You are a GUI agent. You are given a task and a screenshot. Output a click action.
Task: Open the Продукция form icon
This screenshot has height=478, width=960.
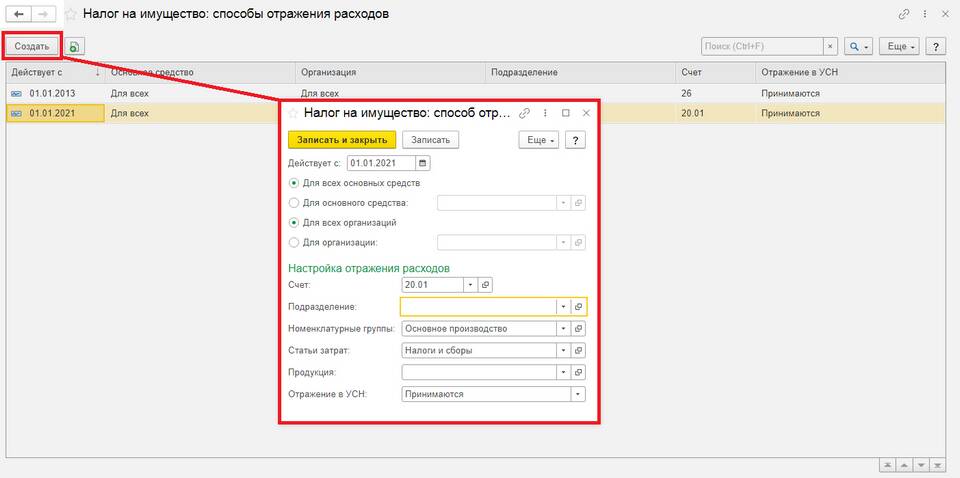pyautogui.click(x=579, y=372)
